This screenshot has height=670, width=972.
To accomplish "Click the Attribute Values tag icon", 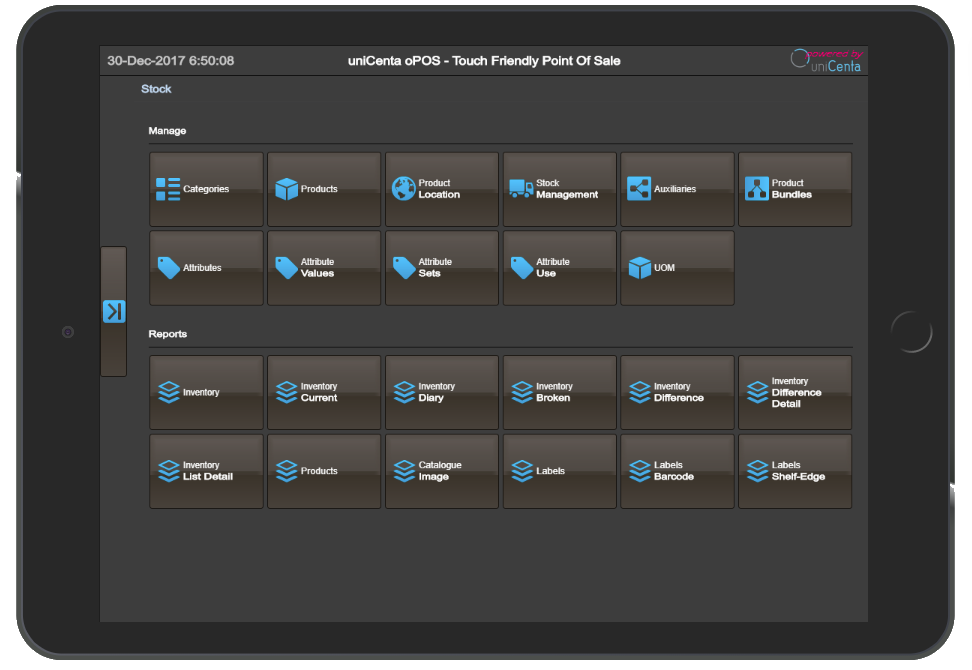I will [286, 268].
